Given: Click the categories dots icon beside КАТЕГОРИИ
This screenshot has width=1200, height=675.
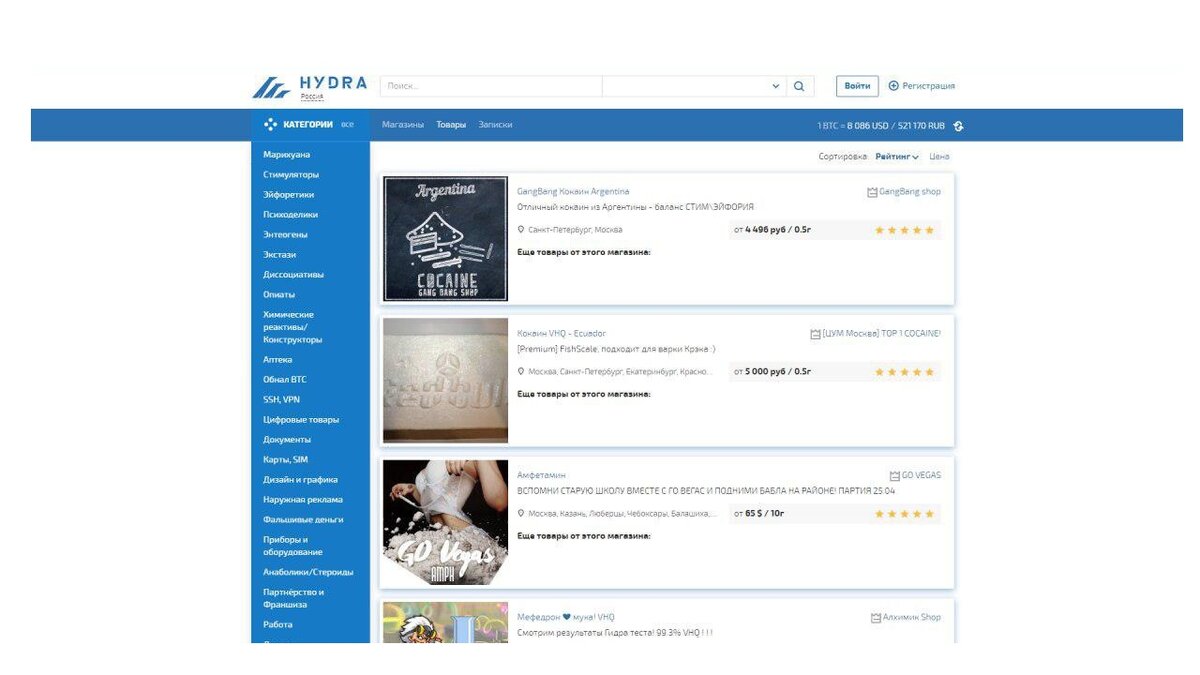Looking at the screenshot, I should pyautogui.click(x=270, y=125).
